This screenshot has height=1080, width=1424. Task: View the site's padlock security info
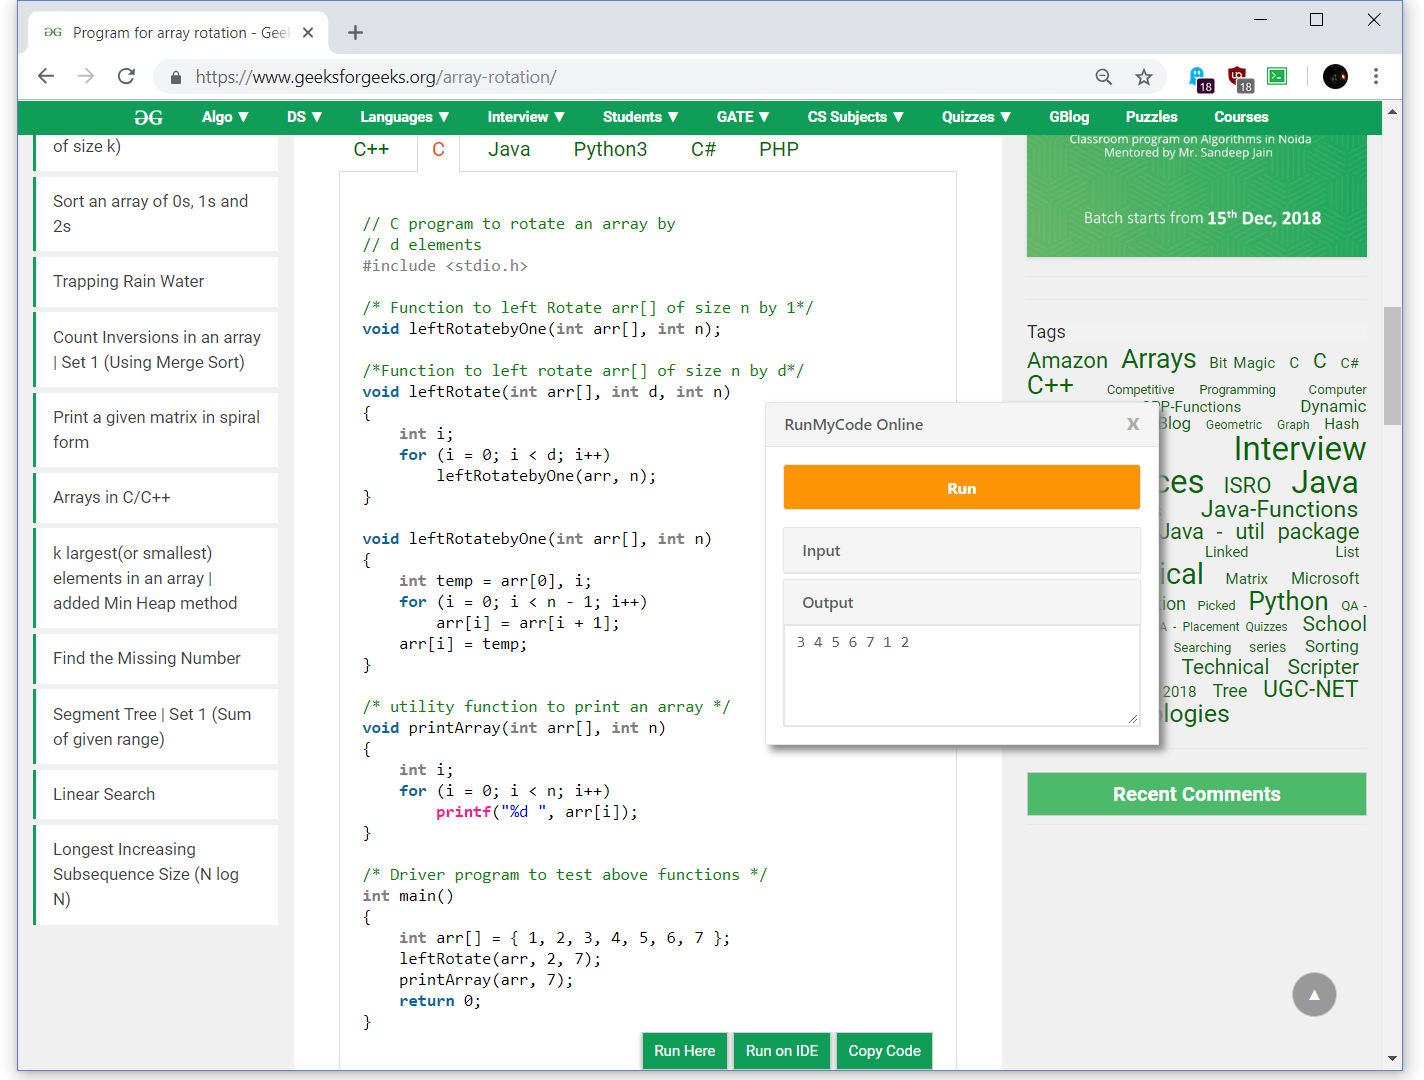[x=176, y=77]
